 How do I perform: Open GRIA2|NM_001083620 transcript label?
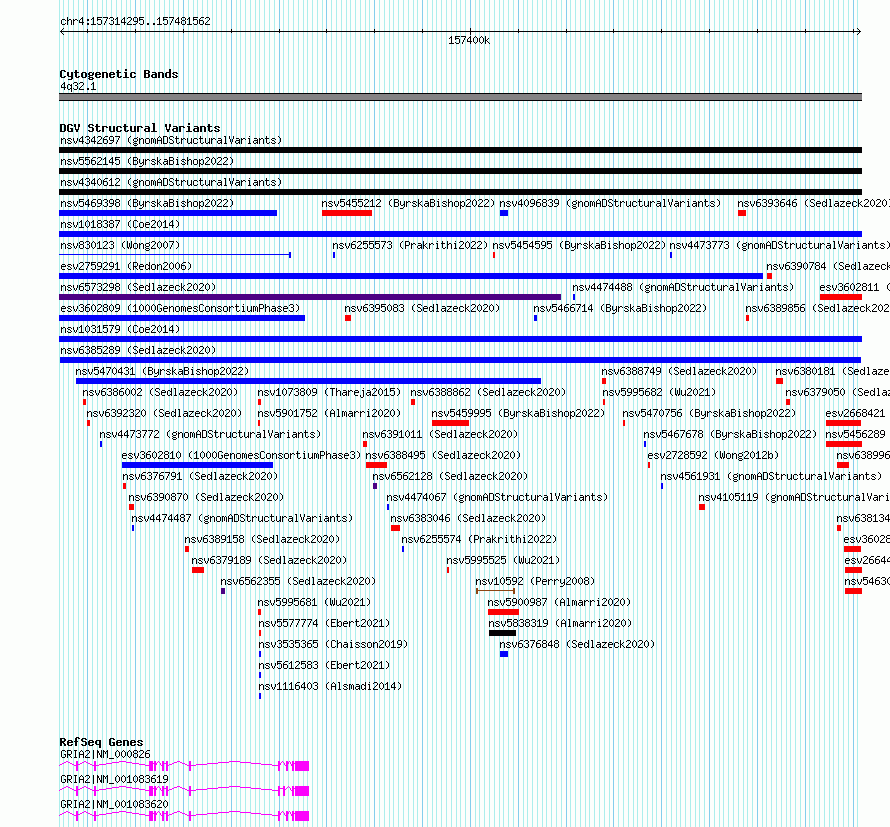[114, 804]
